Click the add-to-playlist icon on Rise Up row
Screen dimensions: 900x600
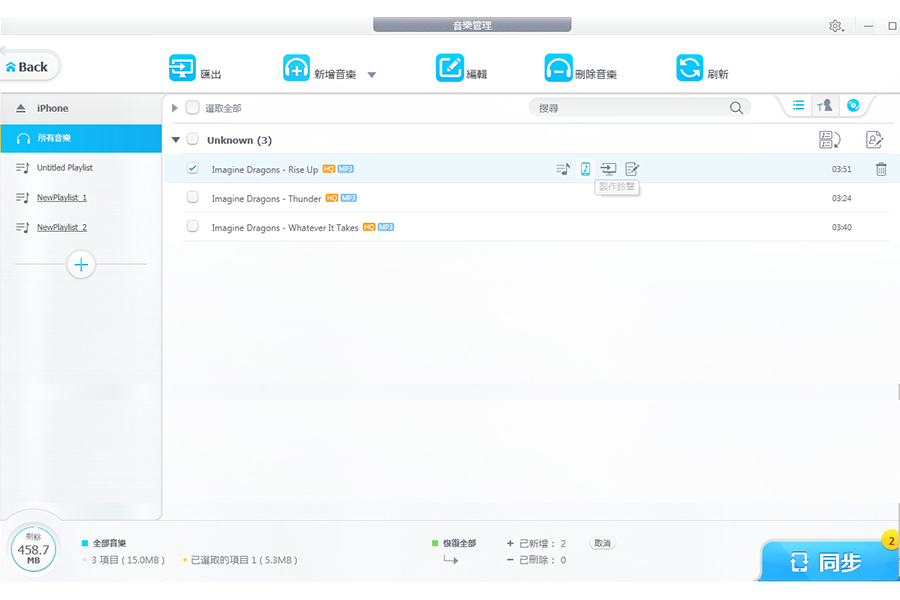[x=562, y=169]
